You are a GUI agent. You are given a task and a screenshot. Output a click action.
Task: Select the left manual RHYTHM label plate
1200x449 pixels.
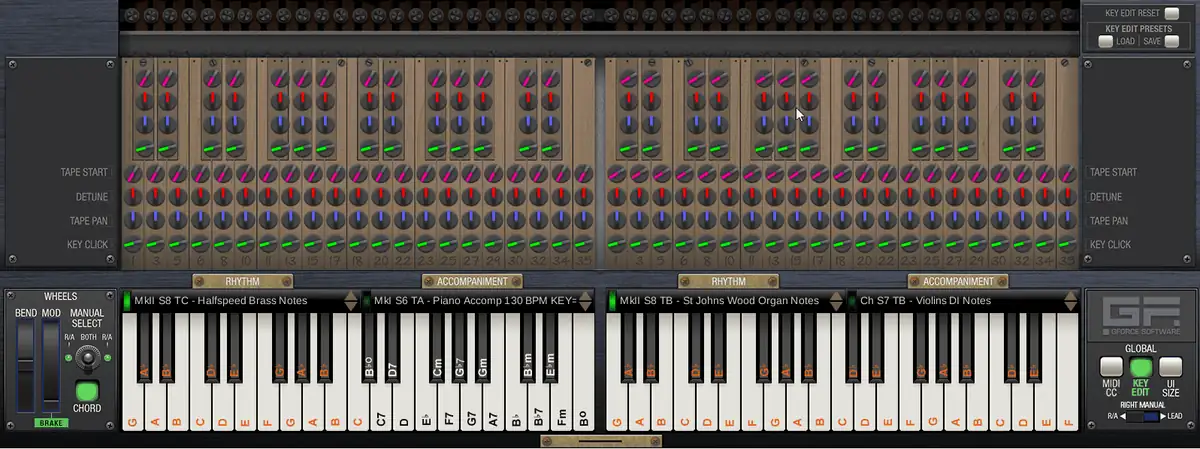[x=242, y=282]
